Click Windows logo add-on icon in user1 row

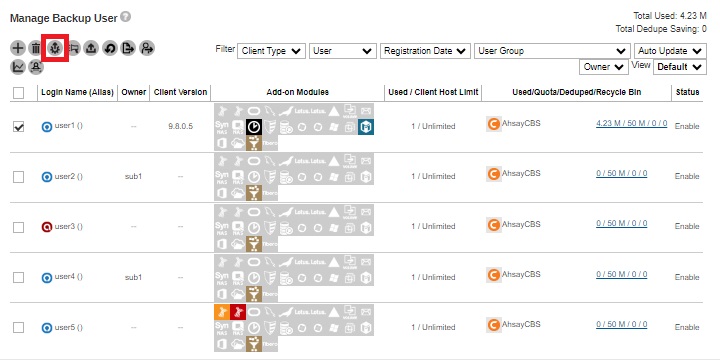pyautogui.click(x=334, y=127)
